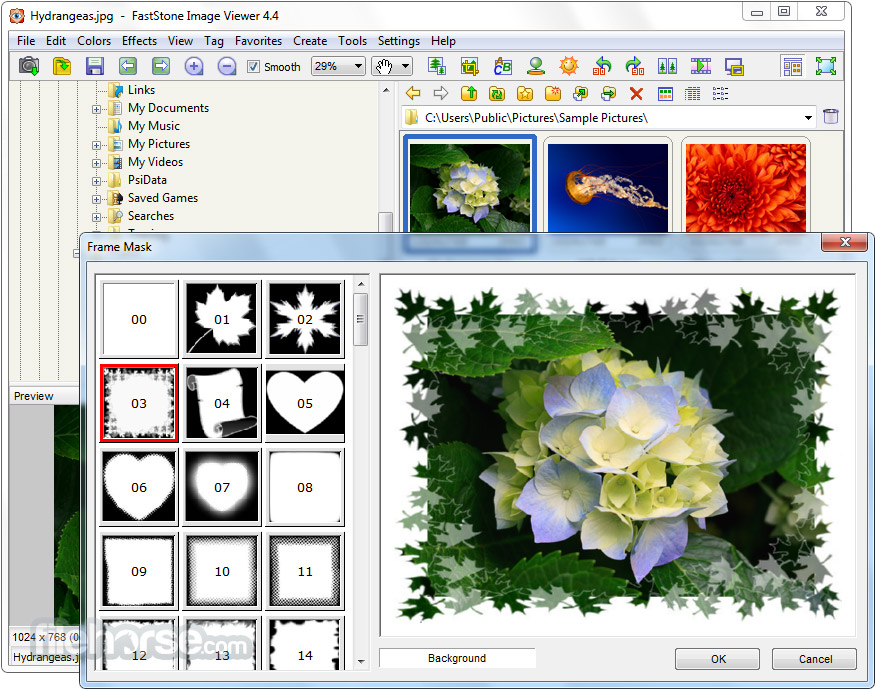Click Cancel in Frame Mask dialog
The width and height of the screenshot is (876, 690).
[x=815, y=659]
